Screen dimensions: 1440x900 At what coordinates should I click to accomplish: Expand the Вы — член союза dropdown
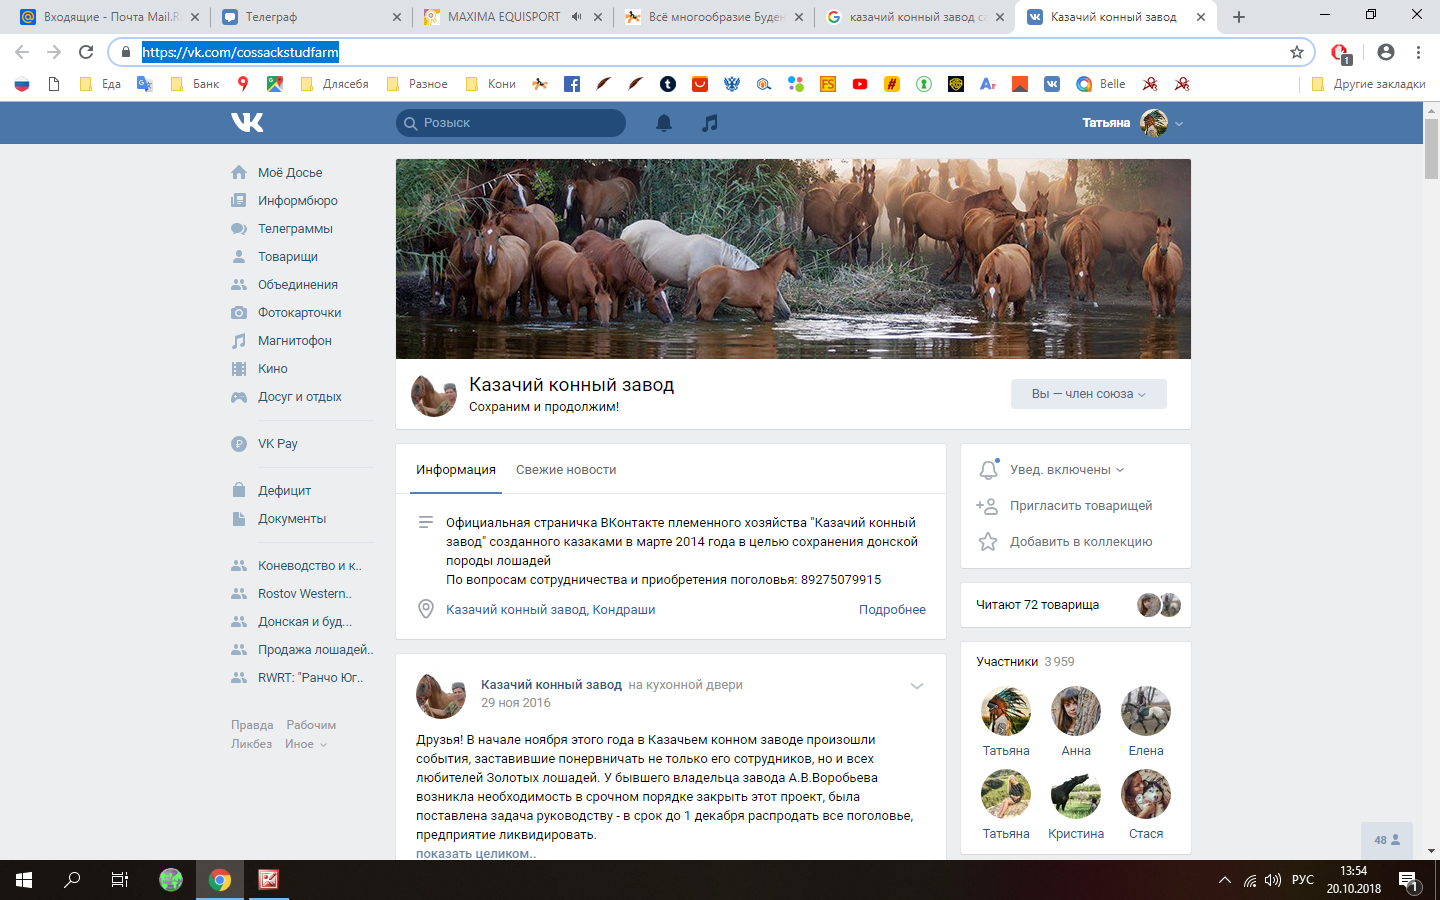pyautogui.click(x=1088, y=394)
